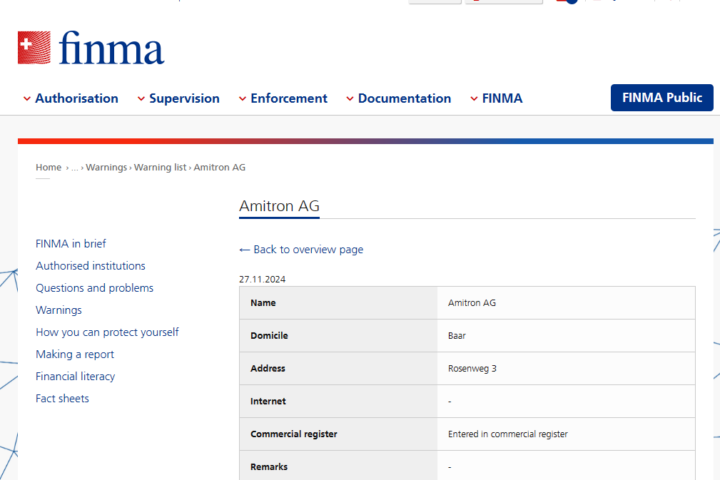Image resolution: width=720 pixels, height=480 pixels.
Task: Click the Name row label
Action: coord(263,303)
